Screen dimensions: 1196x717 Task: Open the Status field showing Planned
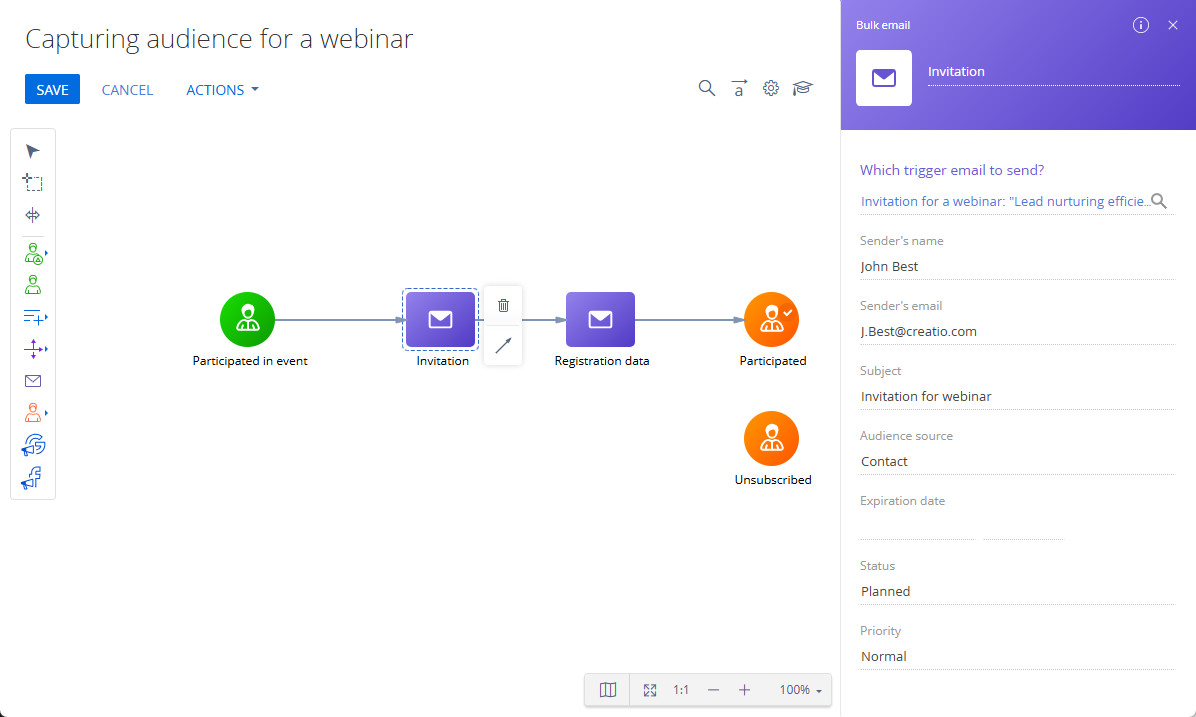pos(1018,591)
